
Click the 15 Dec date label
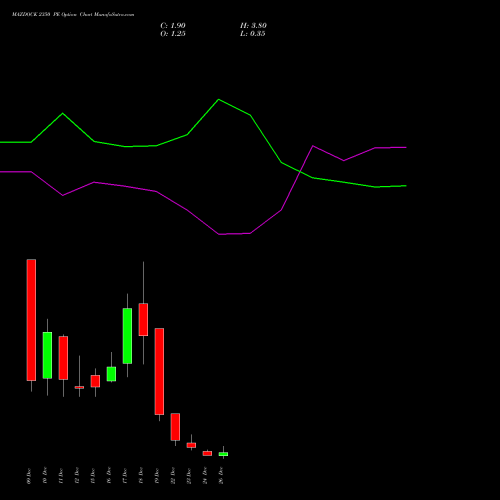tap(93, 476)
